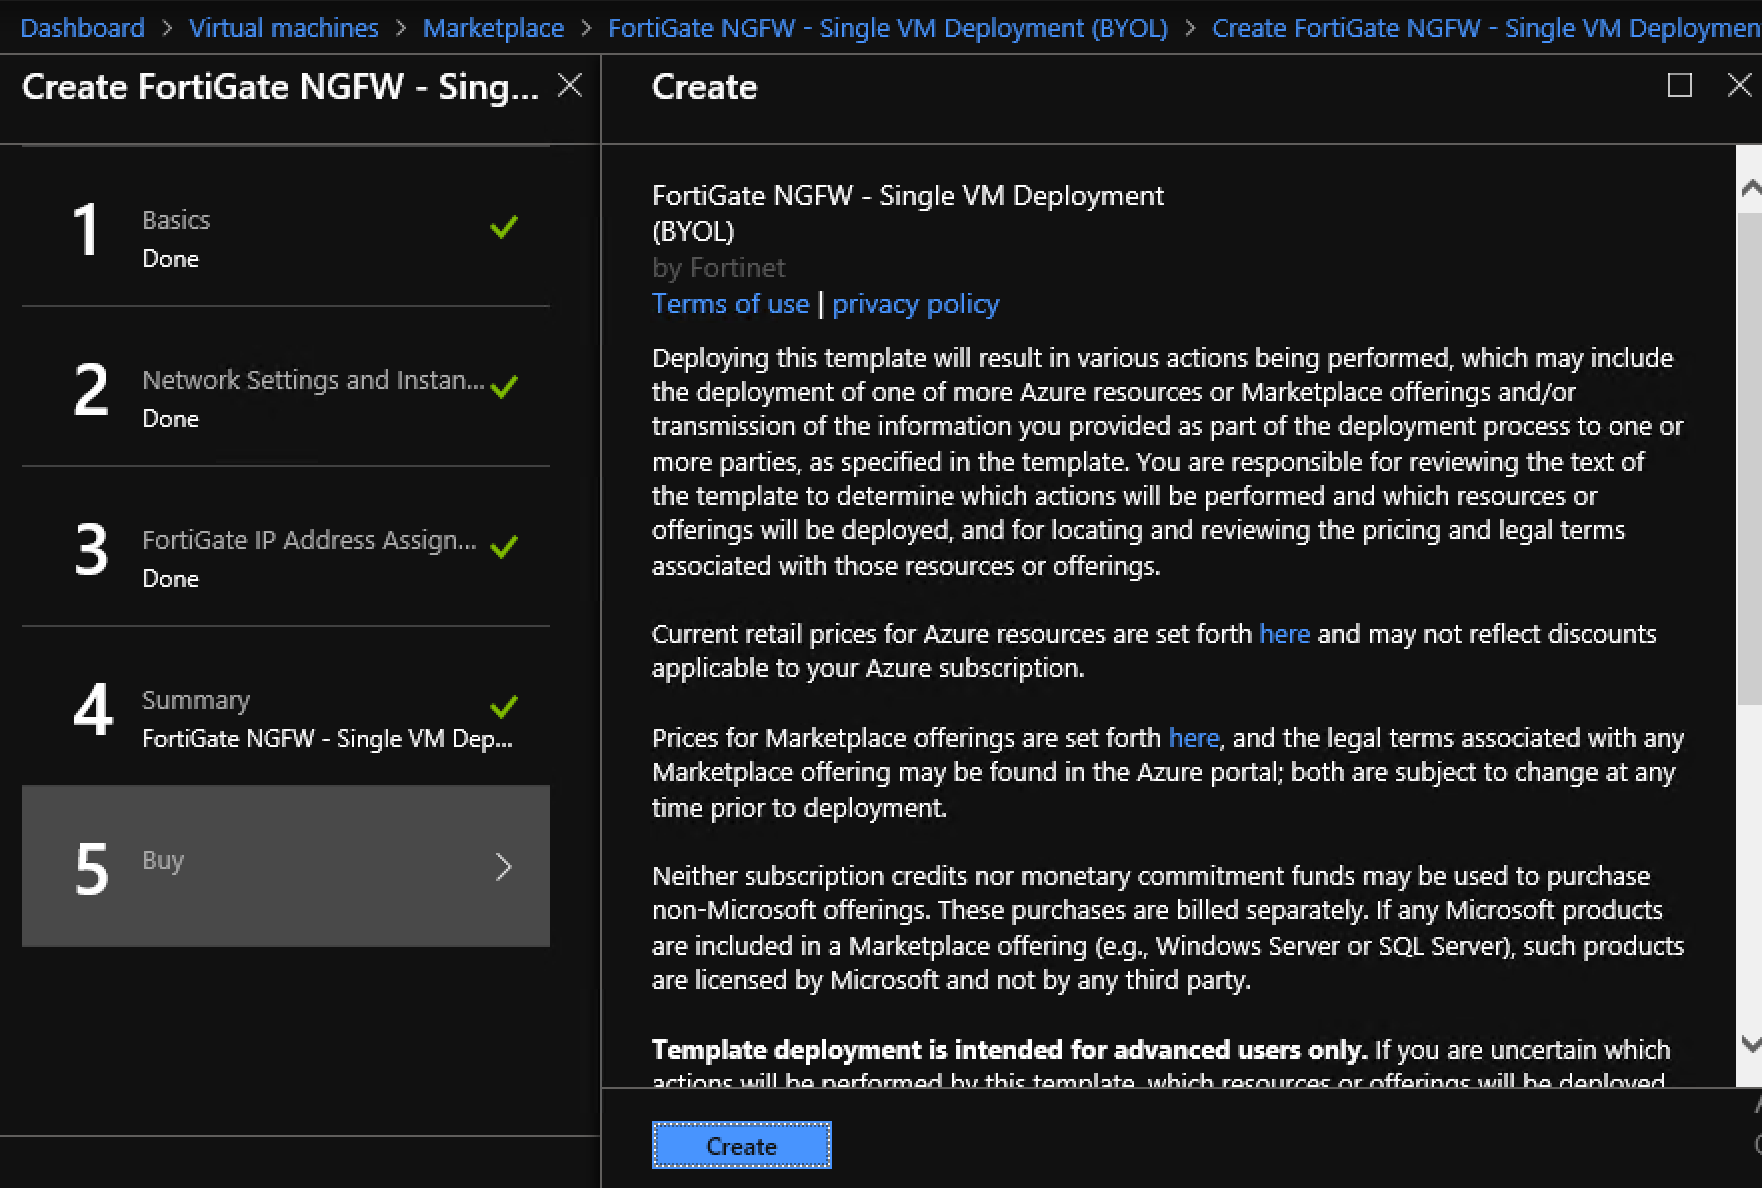Close the Create pane with the X icon
1762x1188 pixels.
coord(1740,85)
